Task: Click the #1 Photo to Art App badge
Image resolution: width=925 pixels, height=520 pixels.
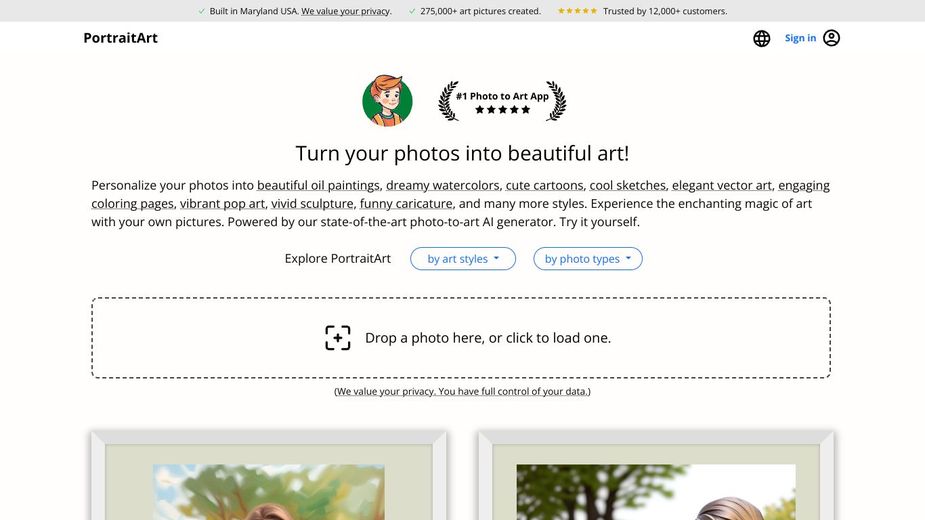Action: pos(502,101)
